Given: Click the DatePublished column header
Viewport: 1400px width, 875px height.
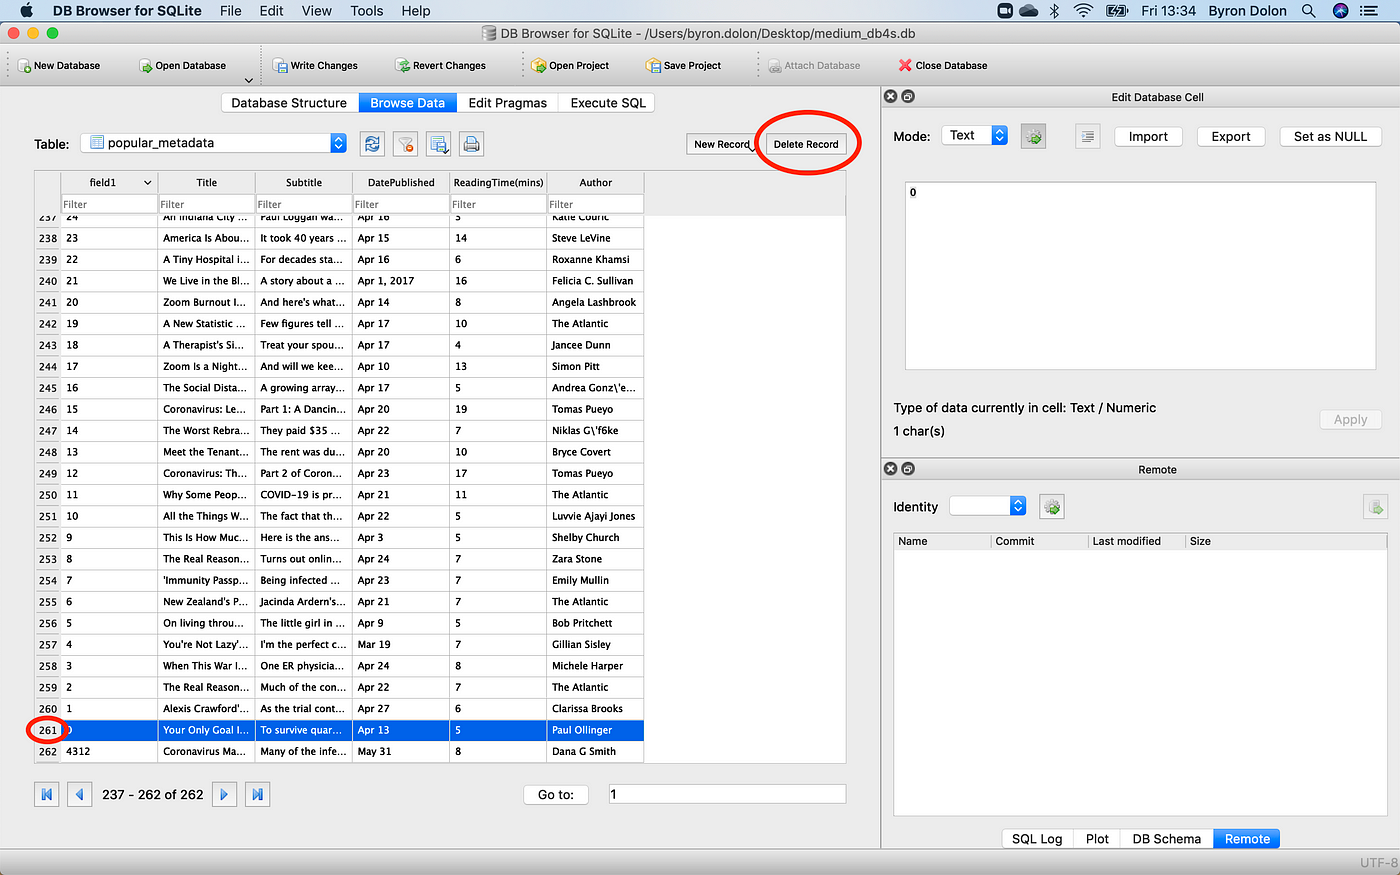Looking at the screenshot, I should pyautogui.click(x=401, y=183).
